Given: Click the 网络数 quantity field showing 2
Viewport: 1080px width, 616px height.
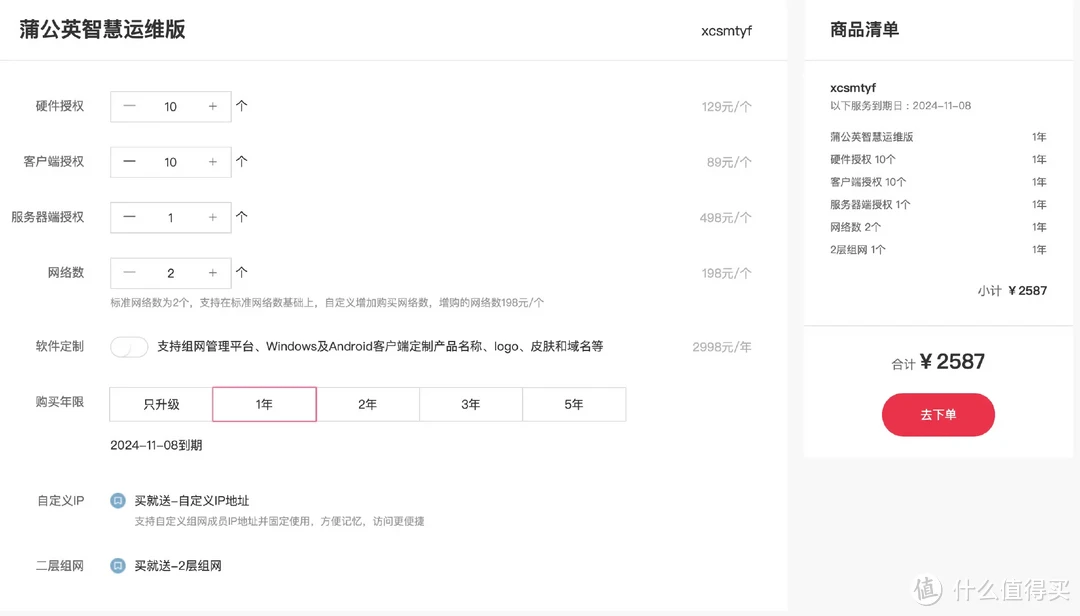Looking at the screenshot, I should (170, 273).
